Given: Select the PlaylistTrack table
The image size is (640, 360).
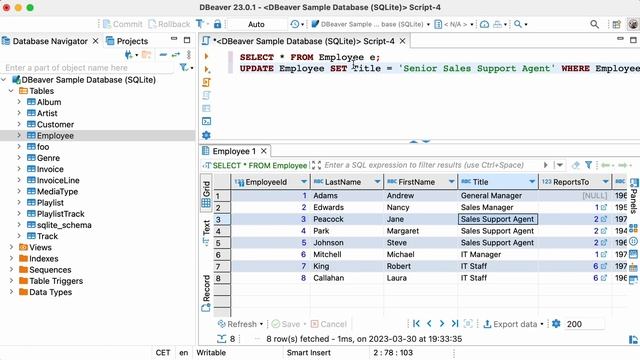Looking at the screenshot, I should tap(60, 214).
